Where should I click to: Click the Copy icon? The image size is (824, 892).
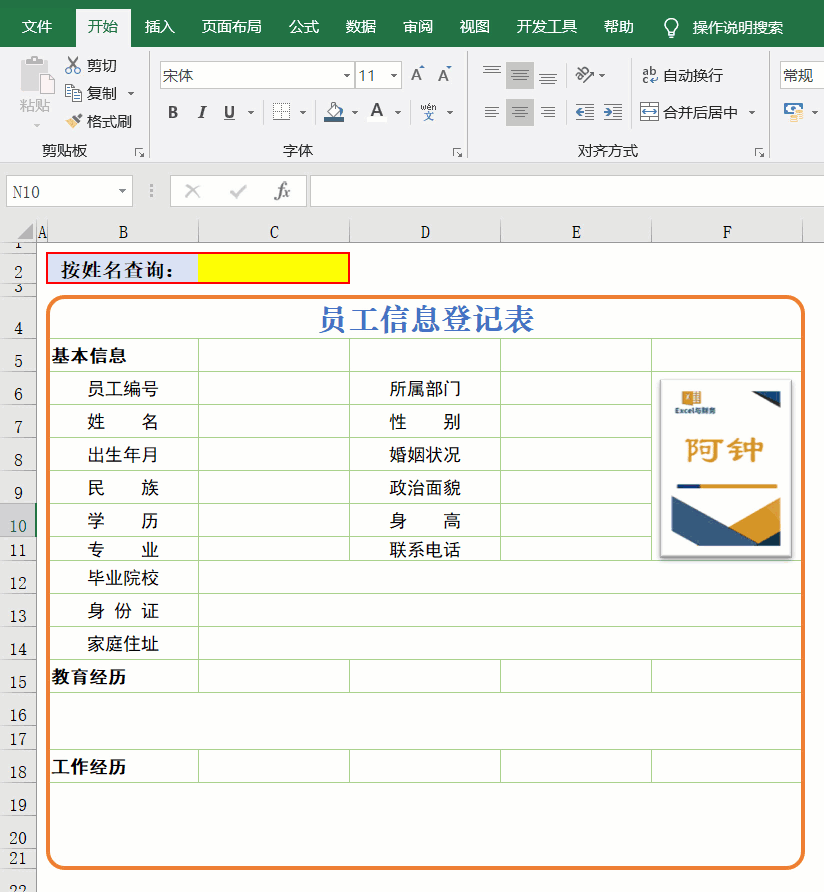[x=73, y=93]
